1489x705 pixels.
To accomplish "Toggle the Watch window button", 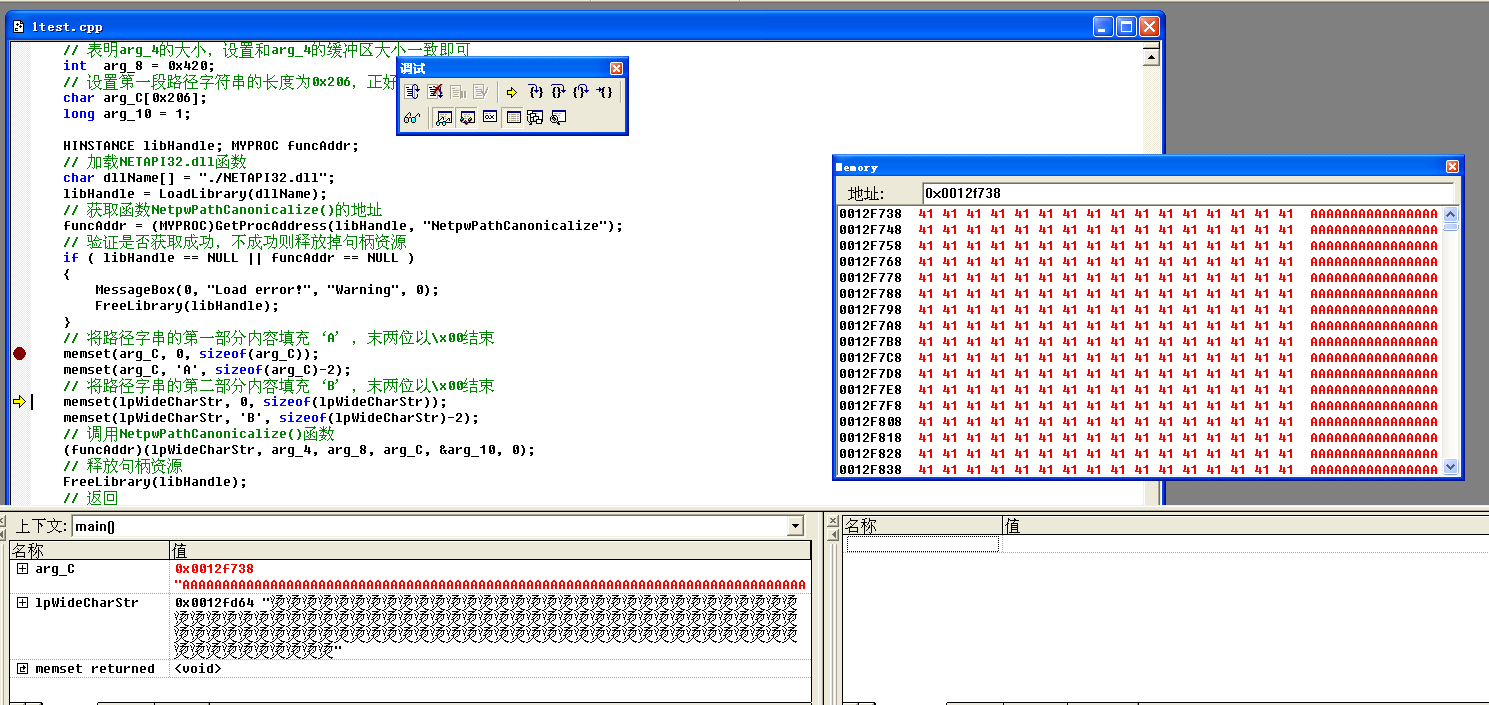I will click(x=443, y=118).
